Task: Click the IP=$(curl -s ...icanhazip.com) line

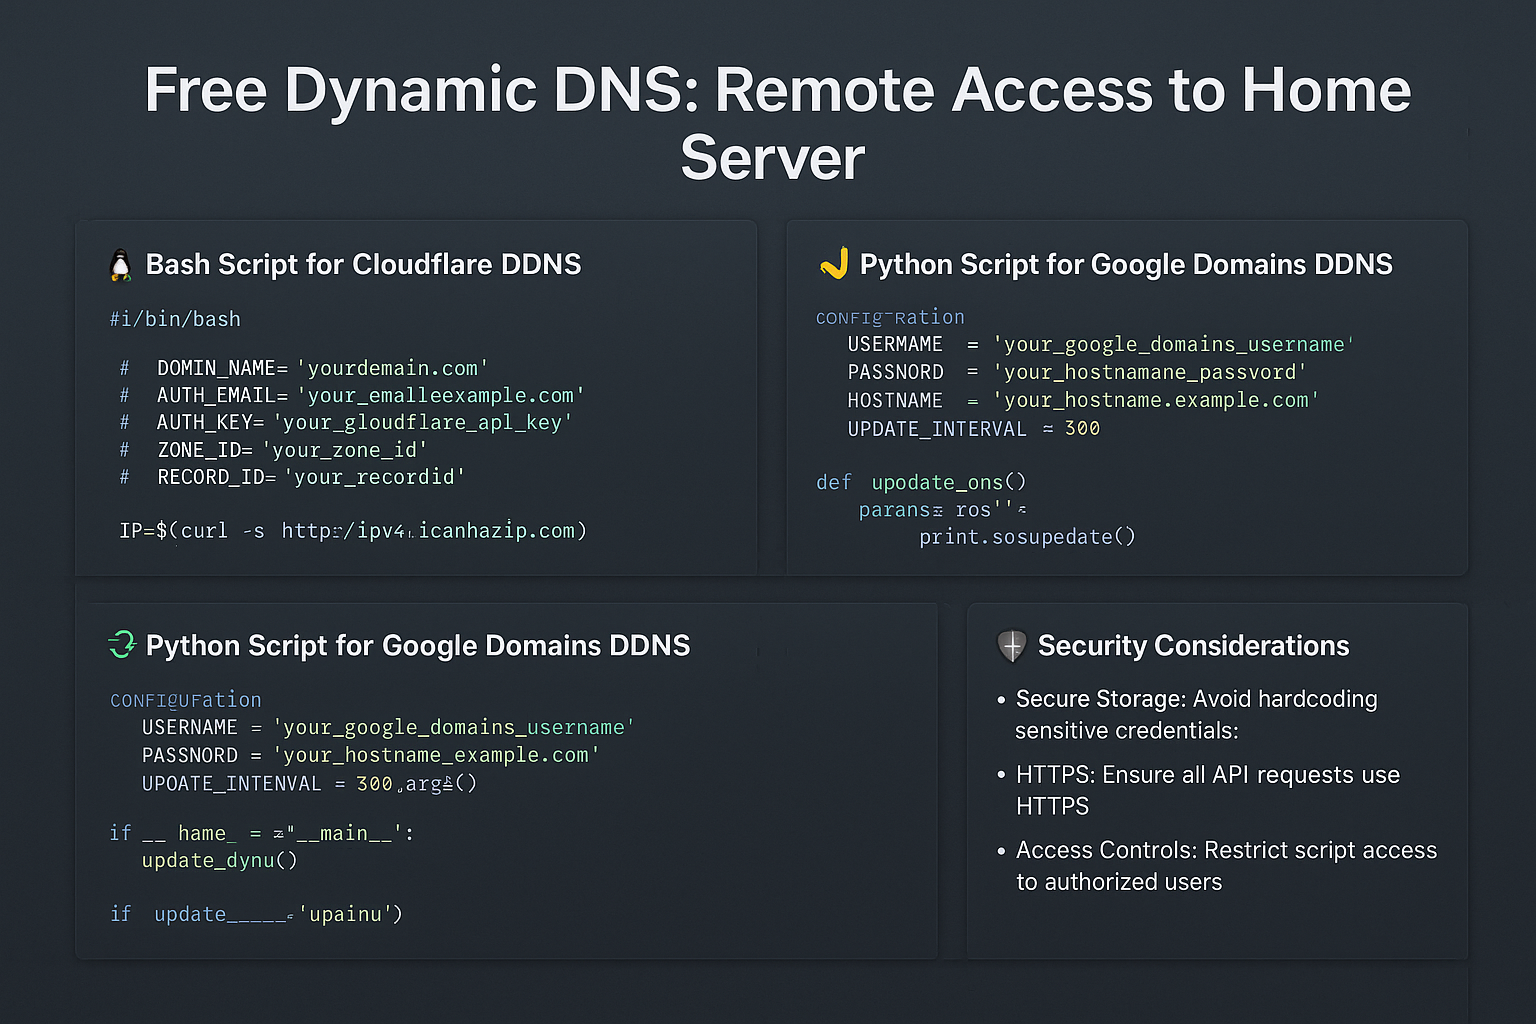Action: click(x=353, y=530)
